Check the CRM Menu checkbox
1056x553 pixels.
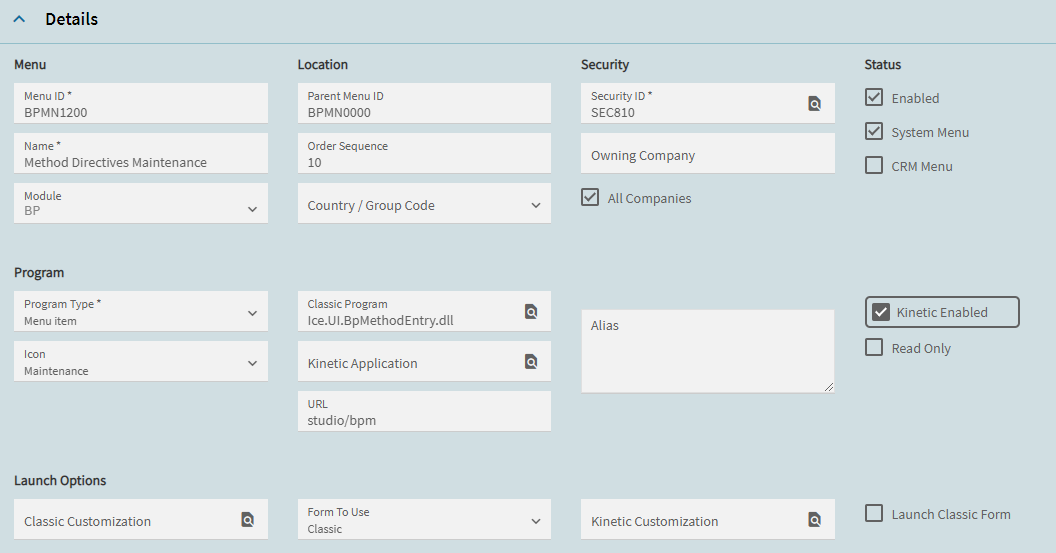coord(873,165)
